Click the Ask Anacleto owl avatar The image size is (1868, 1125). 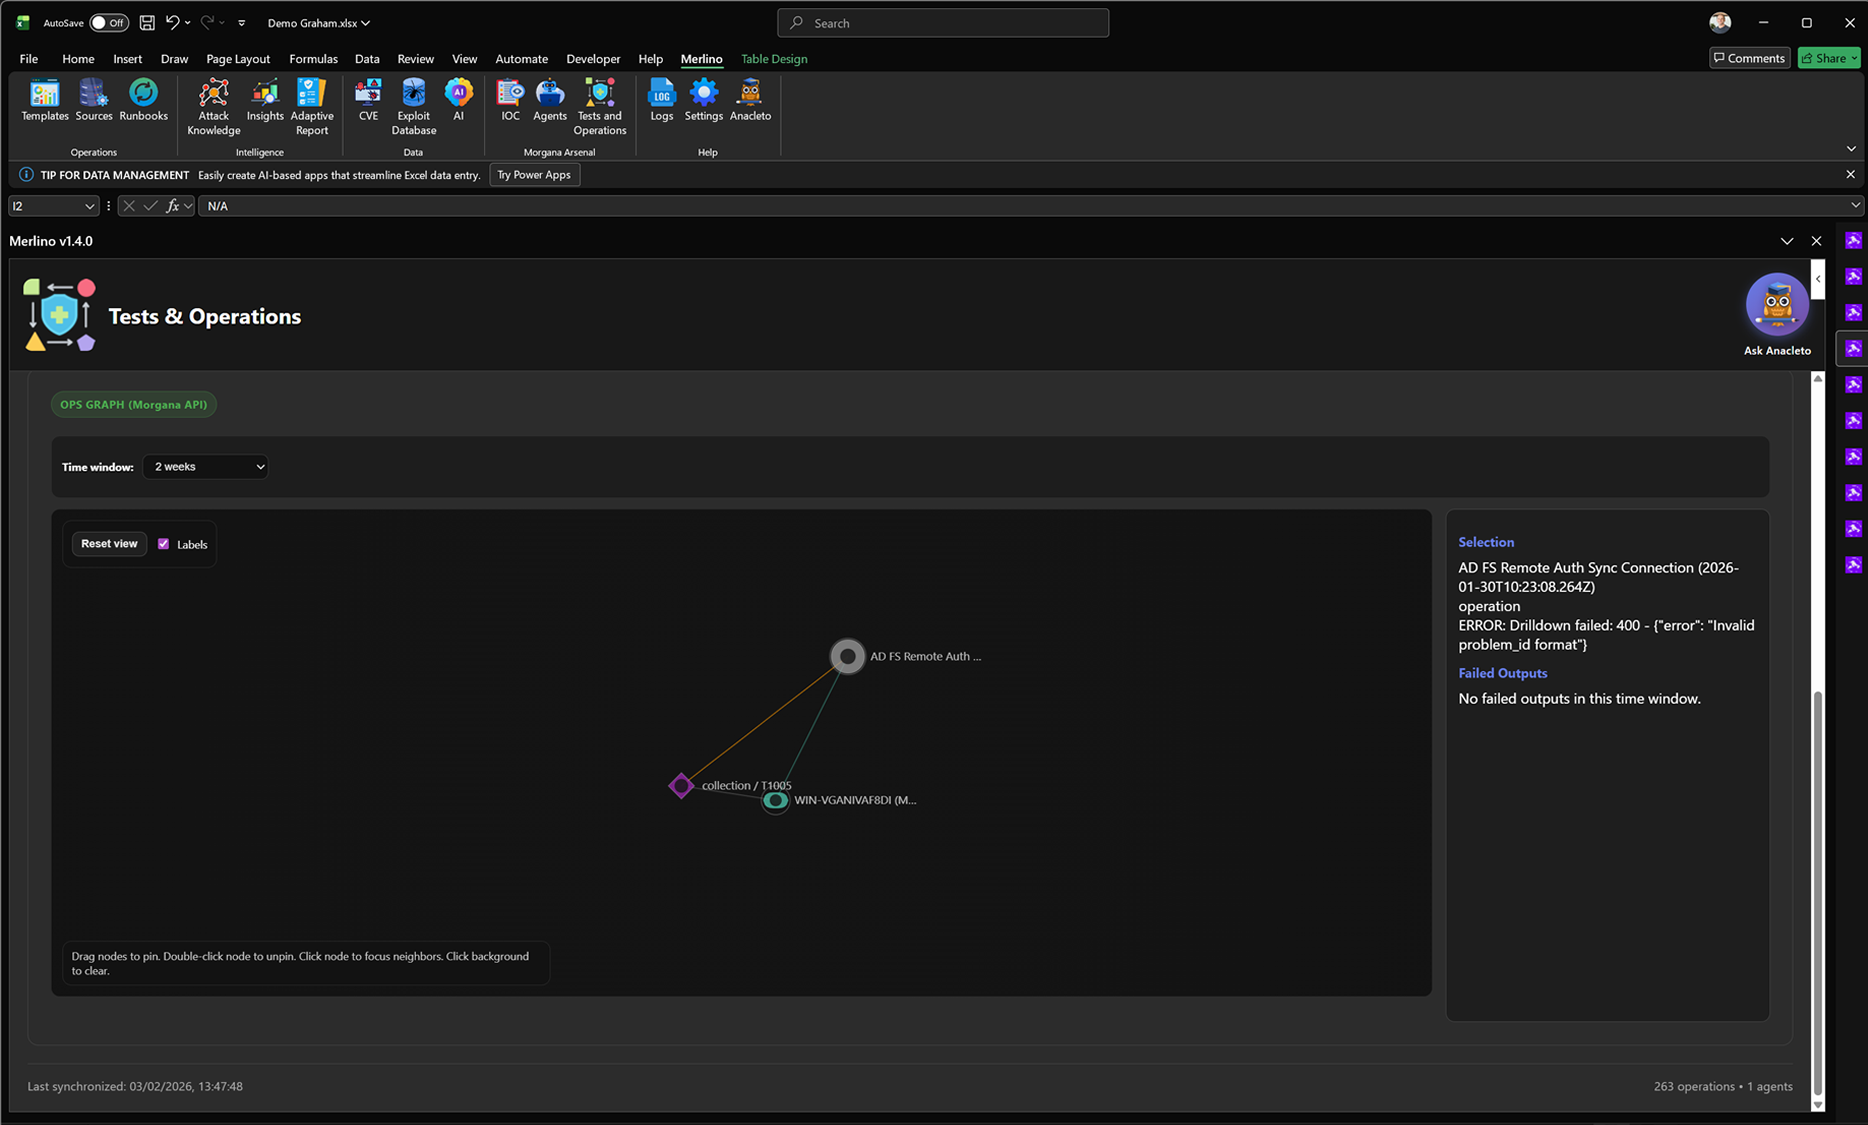point(1776,305)
